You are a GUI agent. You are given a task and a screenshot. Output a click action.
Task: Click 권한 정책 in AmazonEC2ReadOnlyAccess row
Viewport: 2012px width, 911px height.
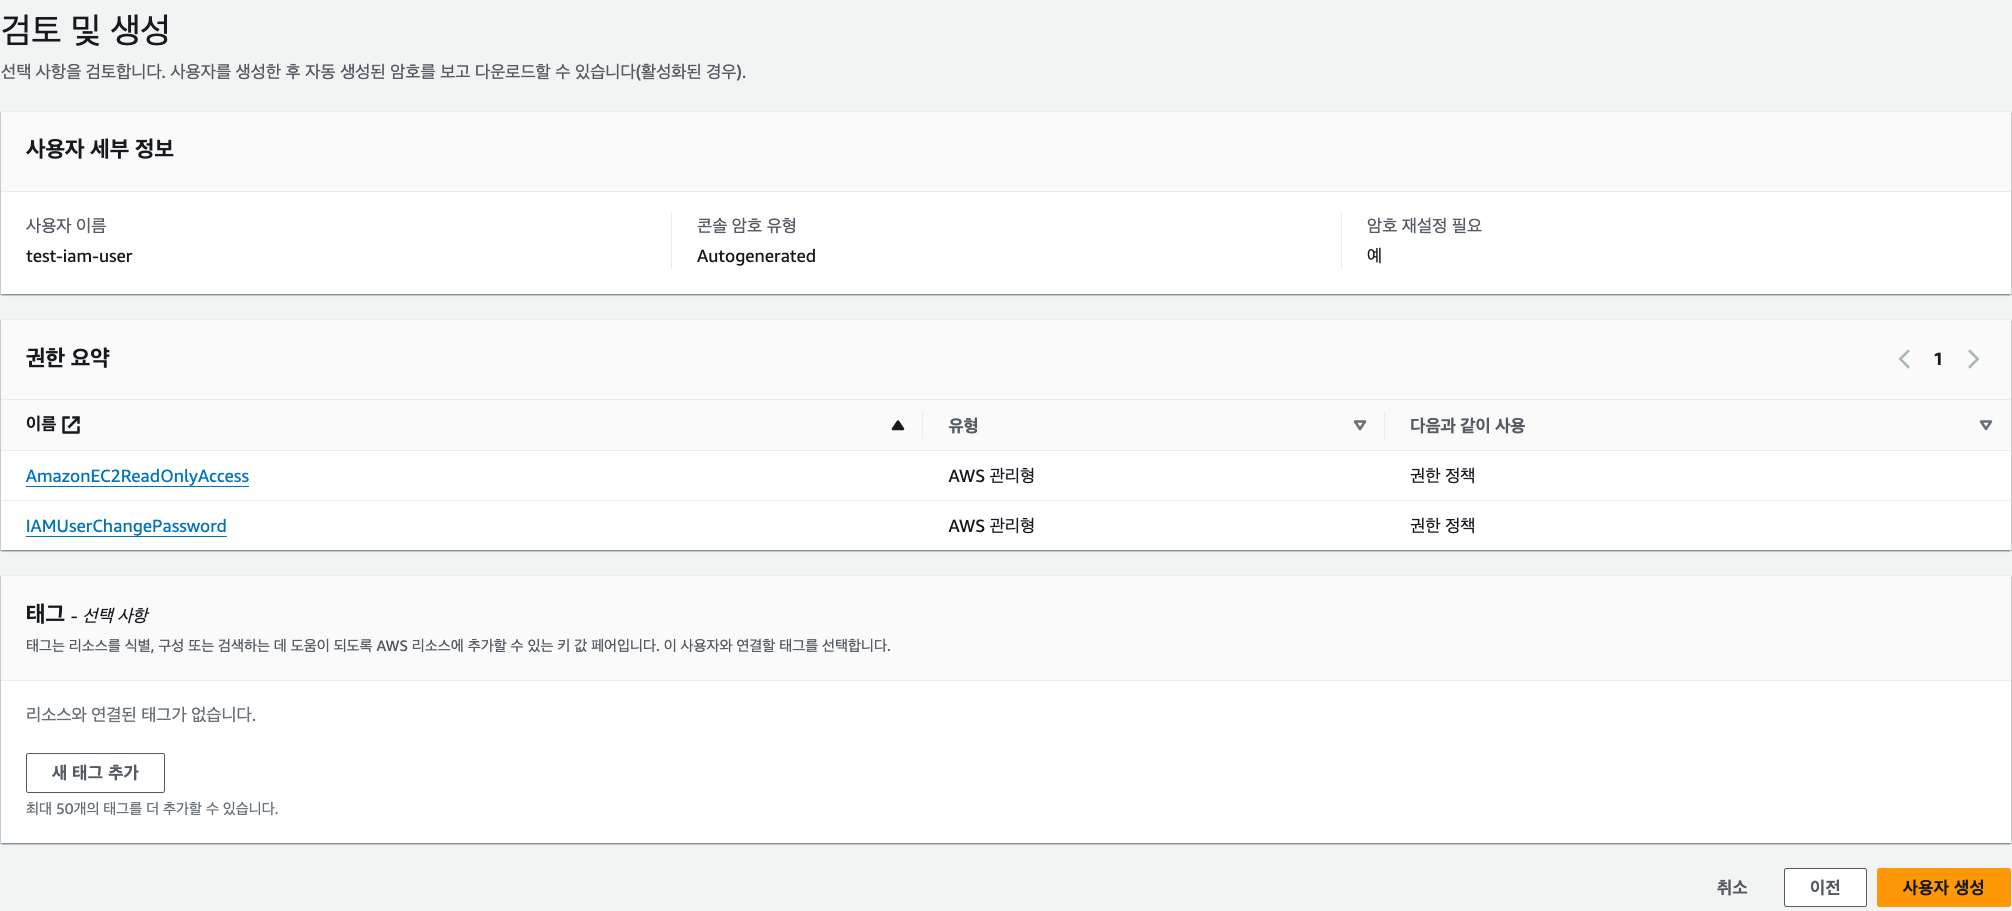[x=1442, y=475]
